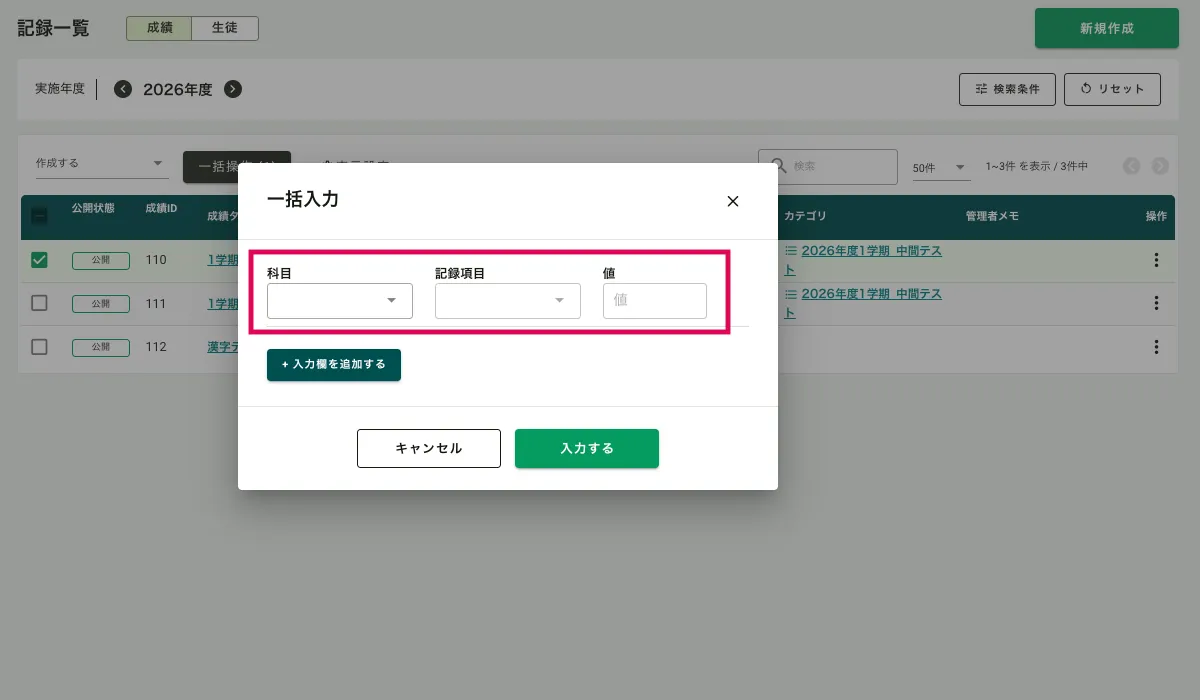Open the three-dot menu for row 112
This screenshot has width=1200, height=700.
tap(1156, 347)
